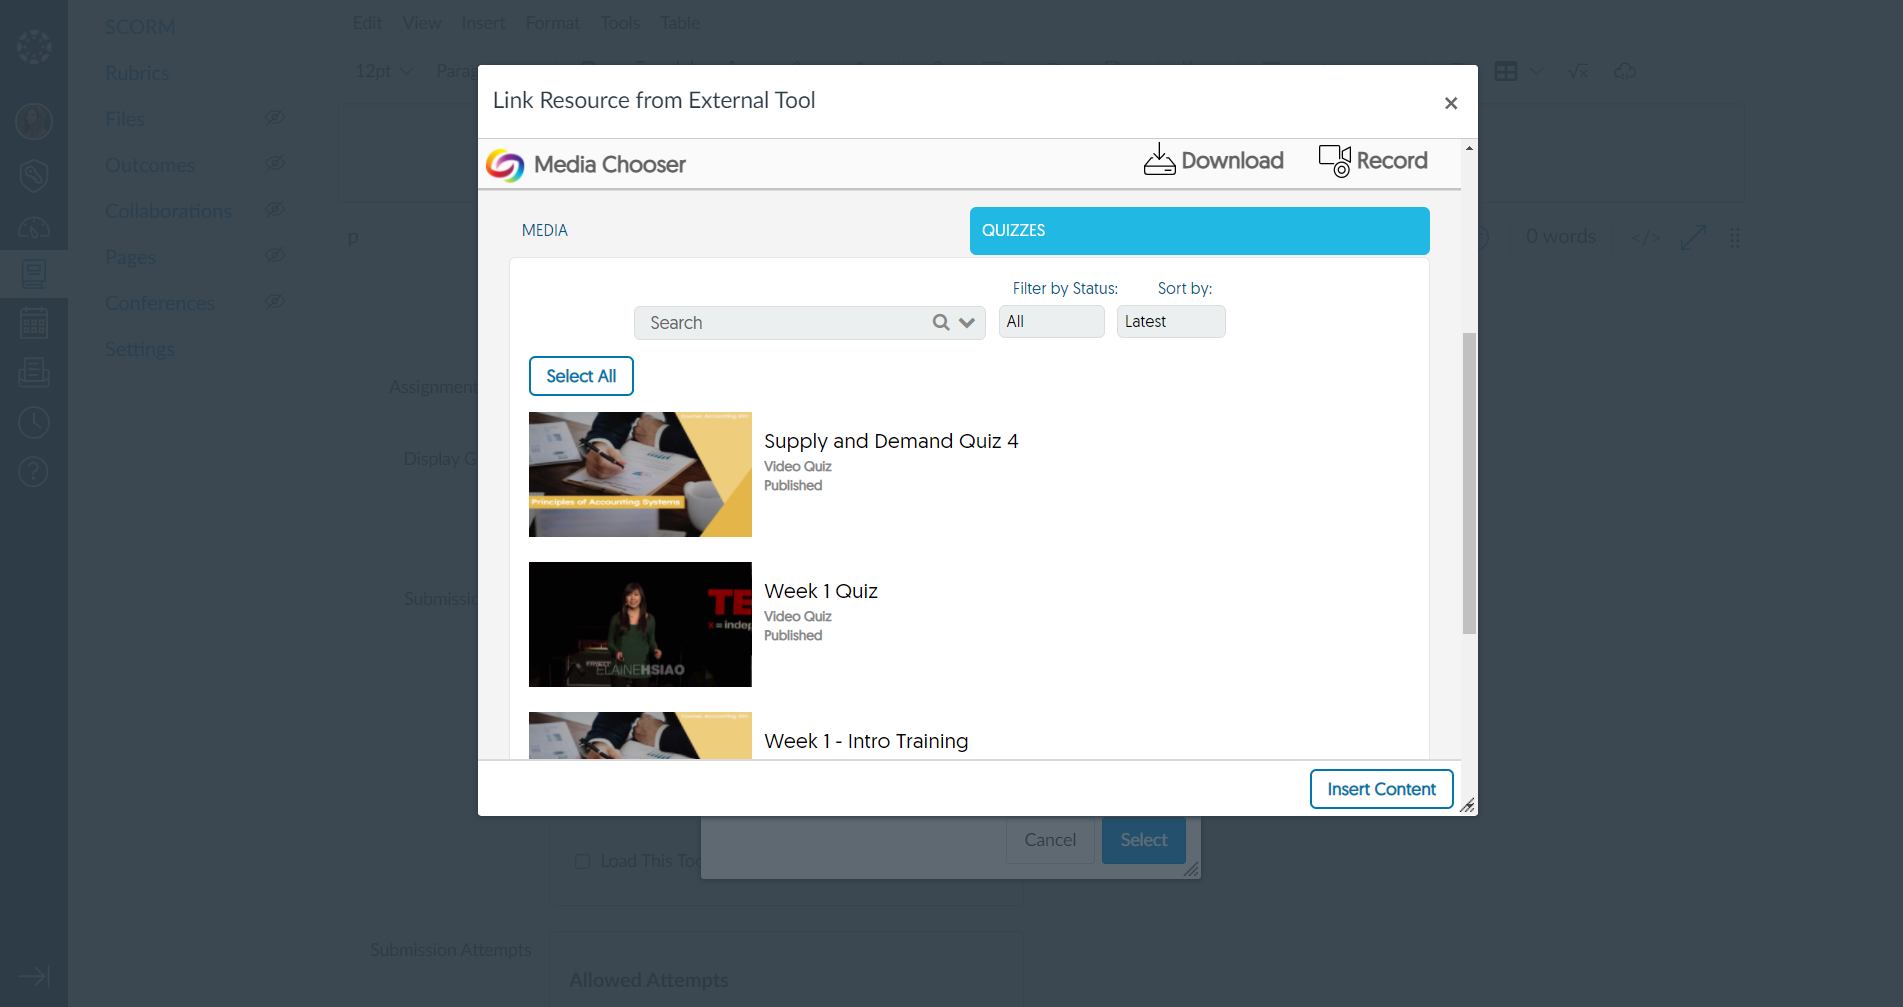Toggle visibility eye icon next to Outcomes

pyautogui.click(x=275, y=164)
